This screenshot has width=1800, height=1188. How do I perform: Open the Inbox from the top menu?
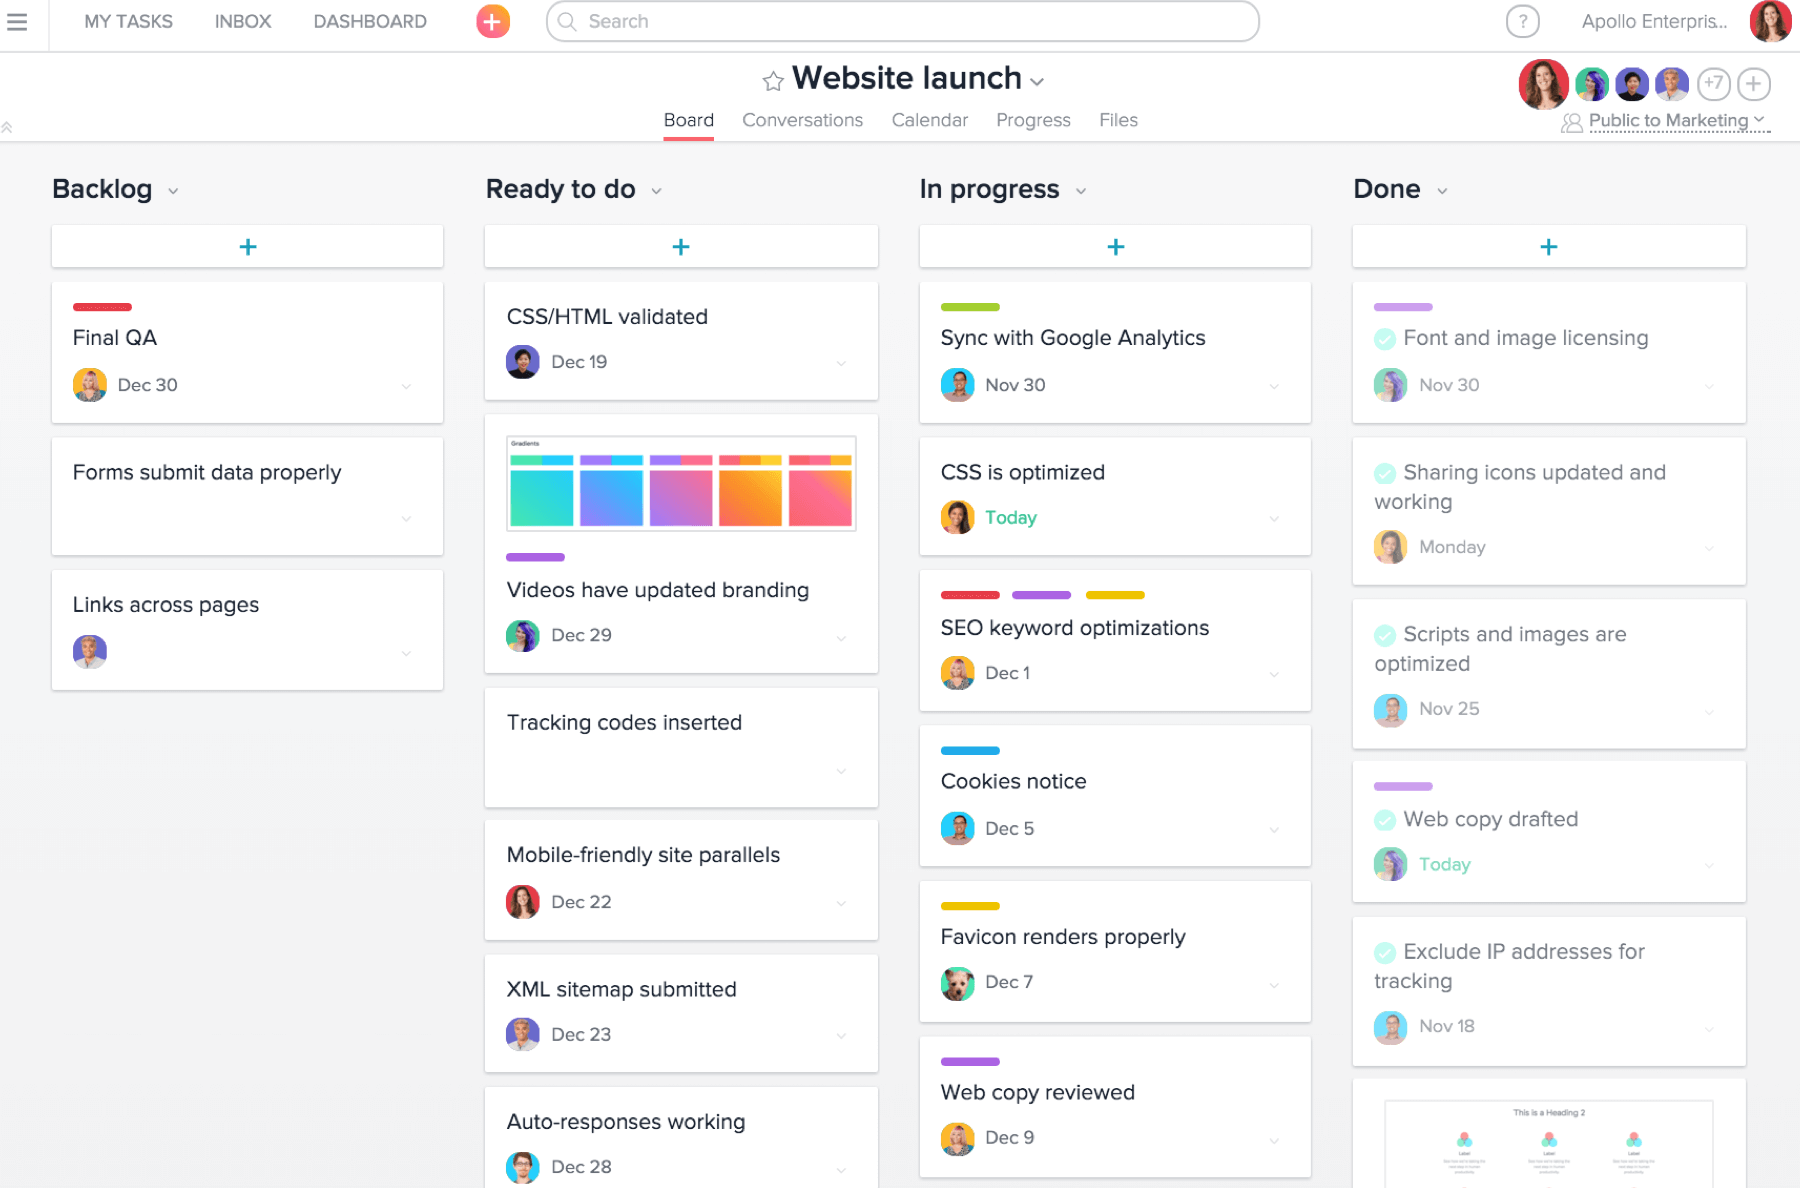(242, 20)
